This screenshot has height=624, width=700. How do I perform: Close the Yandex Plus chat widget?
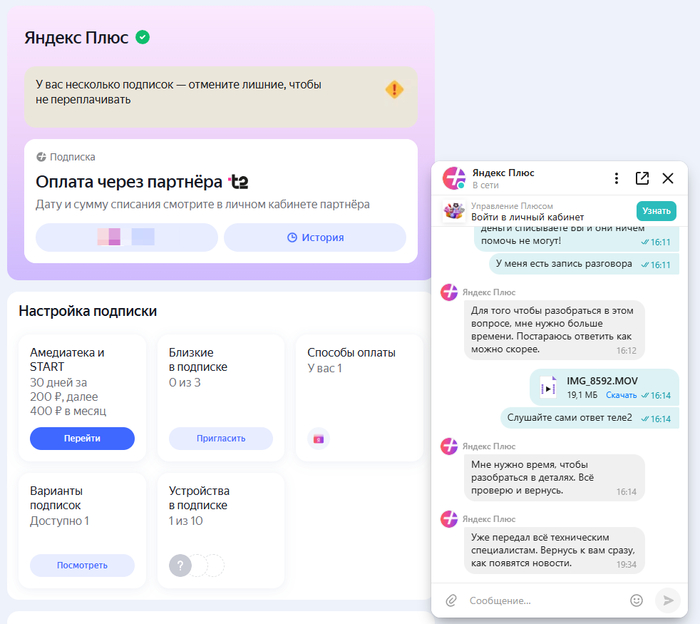click(x=668, y=179)
